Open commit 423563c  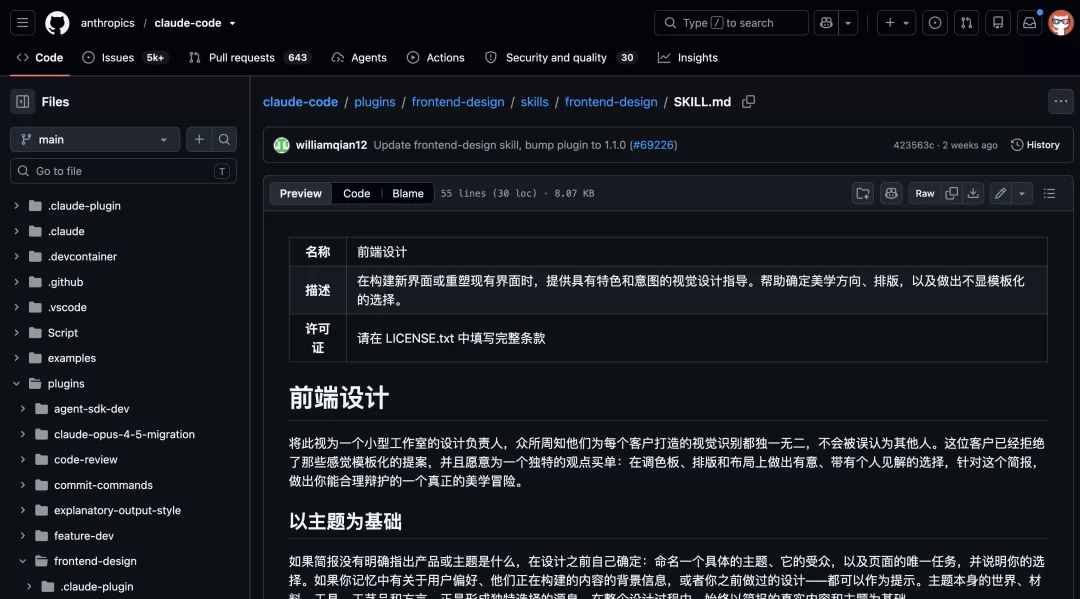click(x=914, y=145)
